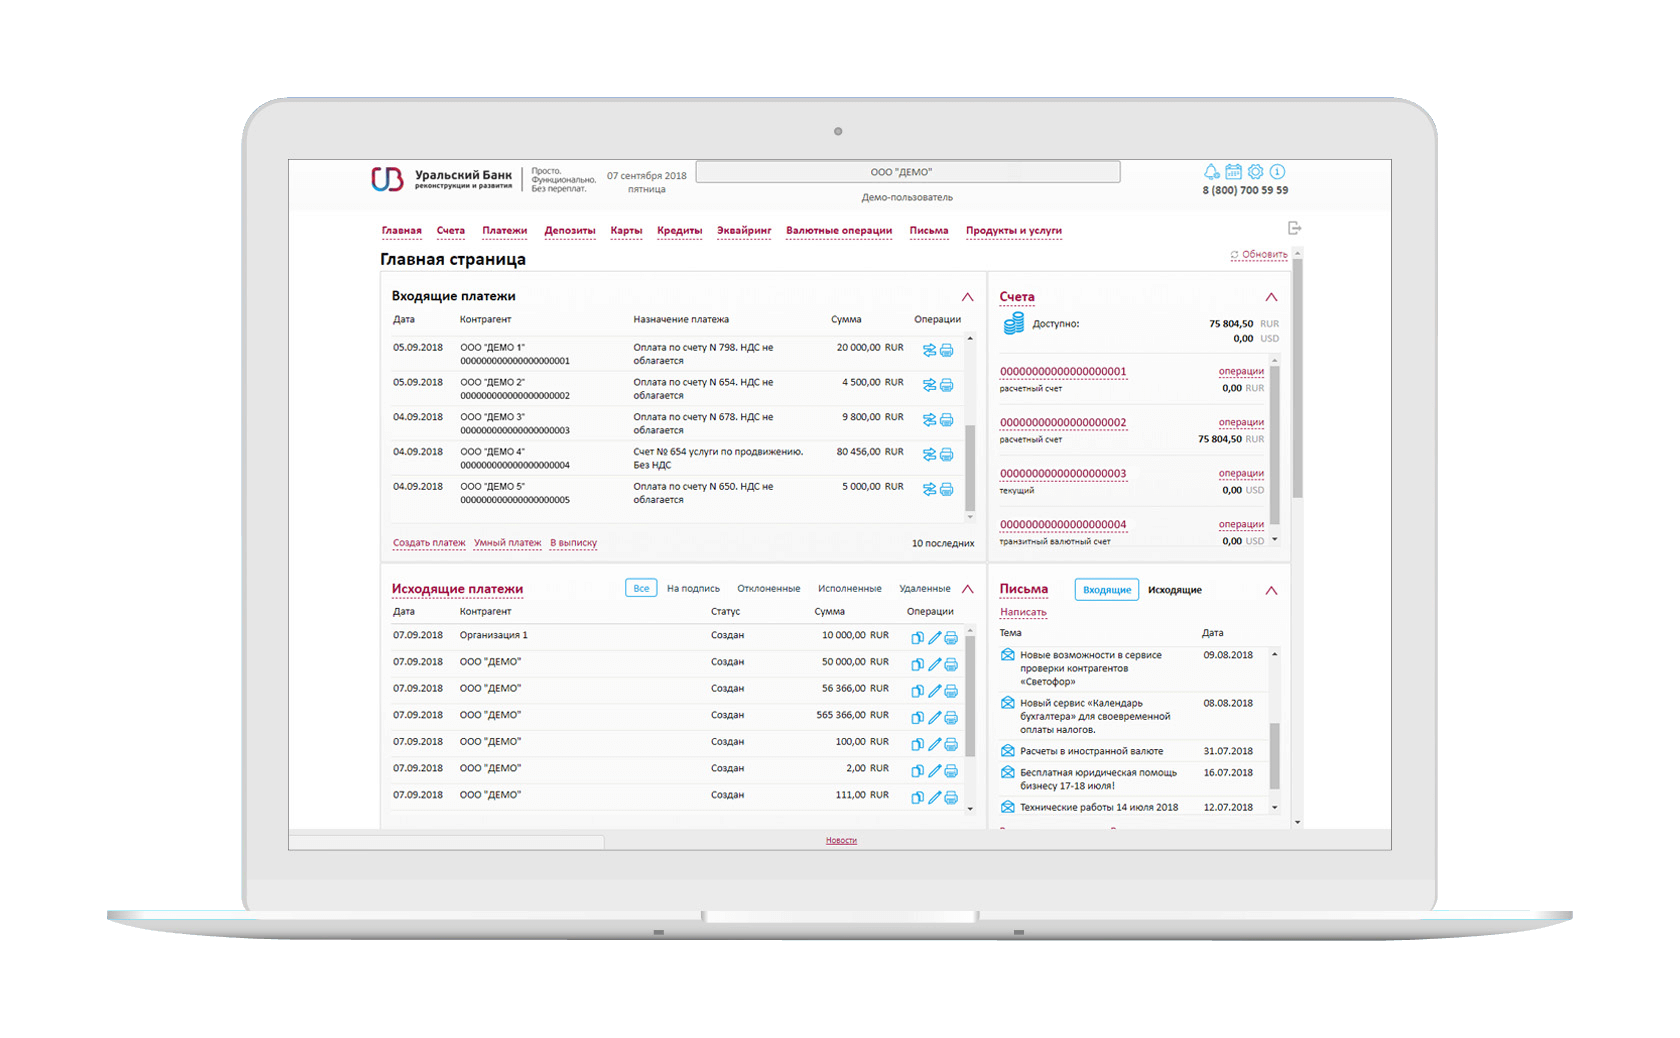The height and width of the screenshot is (1038, 1680).
Task: Open the settings gear icon
Action: [1256, 172]
